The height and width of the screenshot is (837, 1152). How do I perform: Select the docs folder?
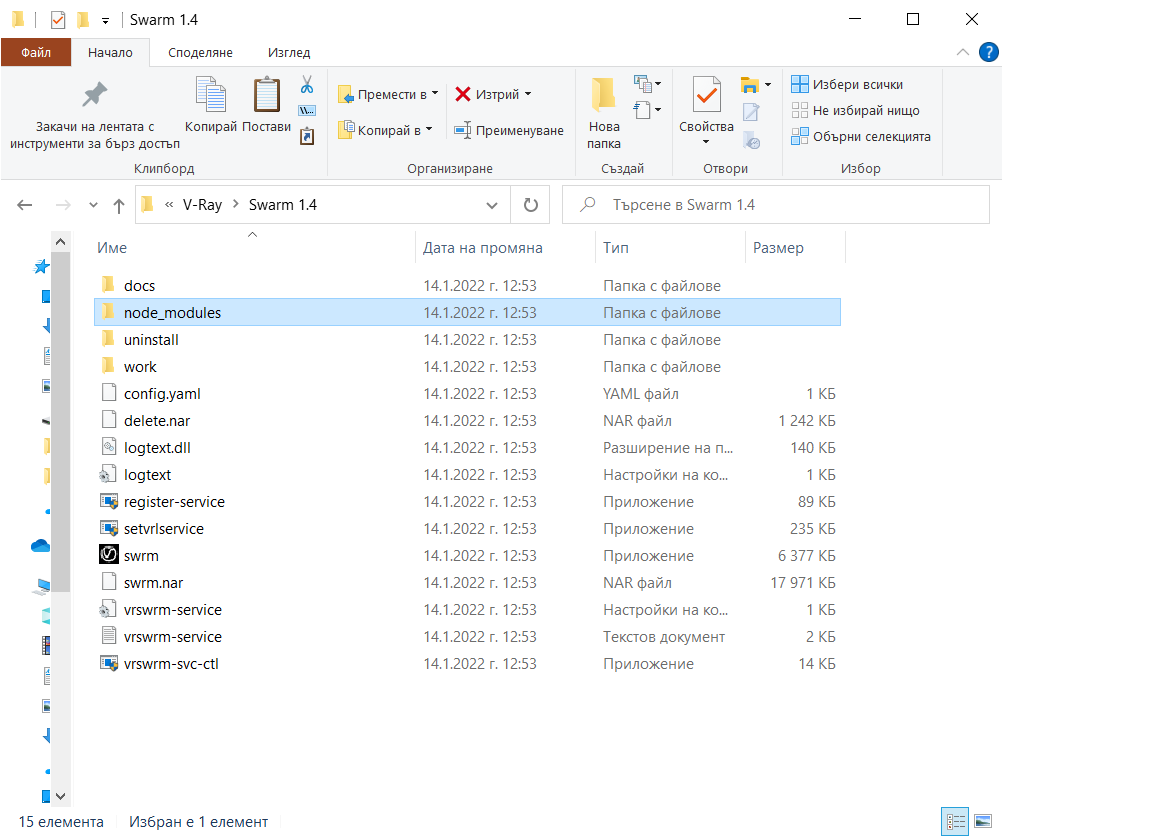tap(467, 285)
